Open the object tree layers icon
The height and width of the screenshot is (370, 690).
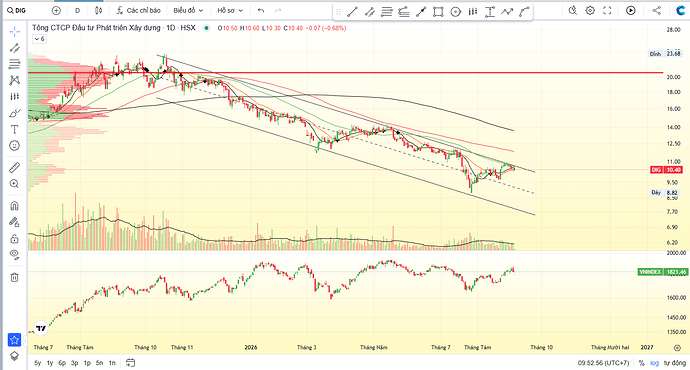15,356
